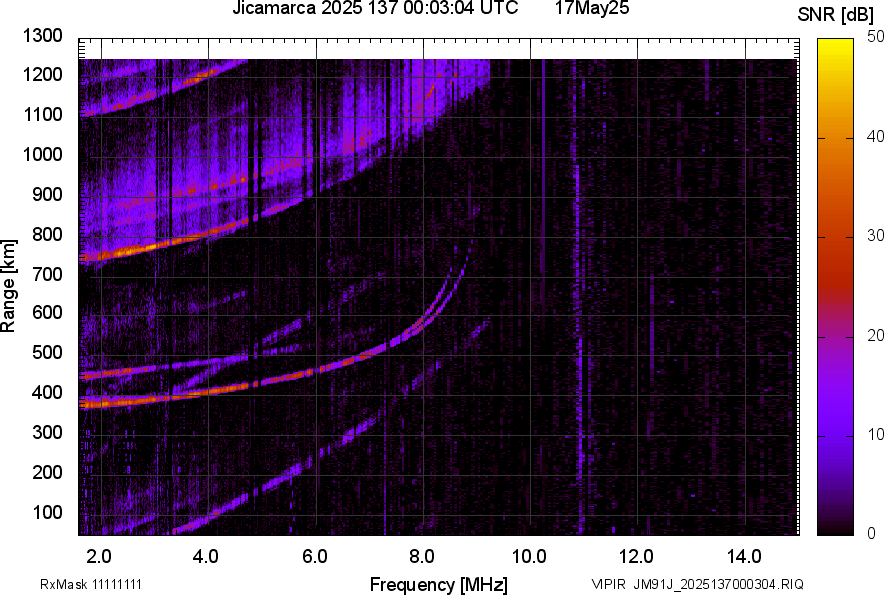Click the range tick label '600'

pyautogui.click(x=47, y=312)
